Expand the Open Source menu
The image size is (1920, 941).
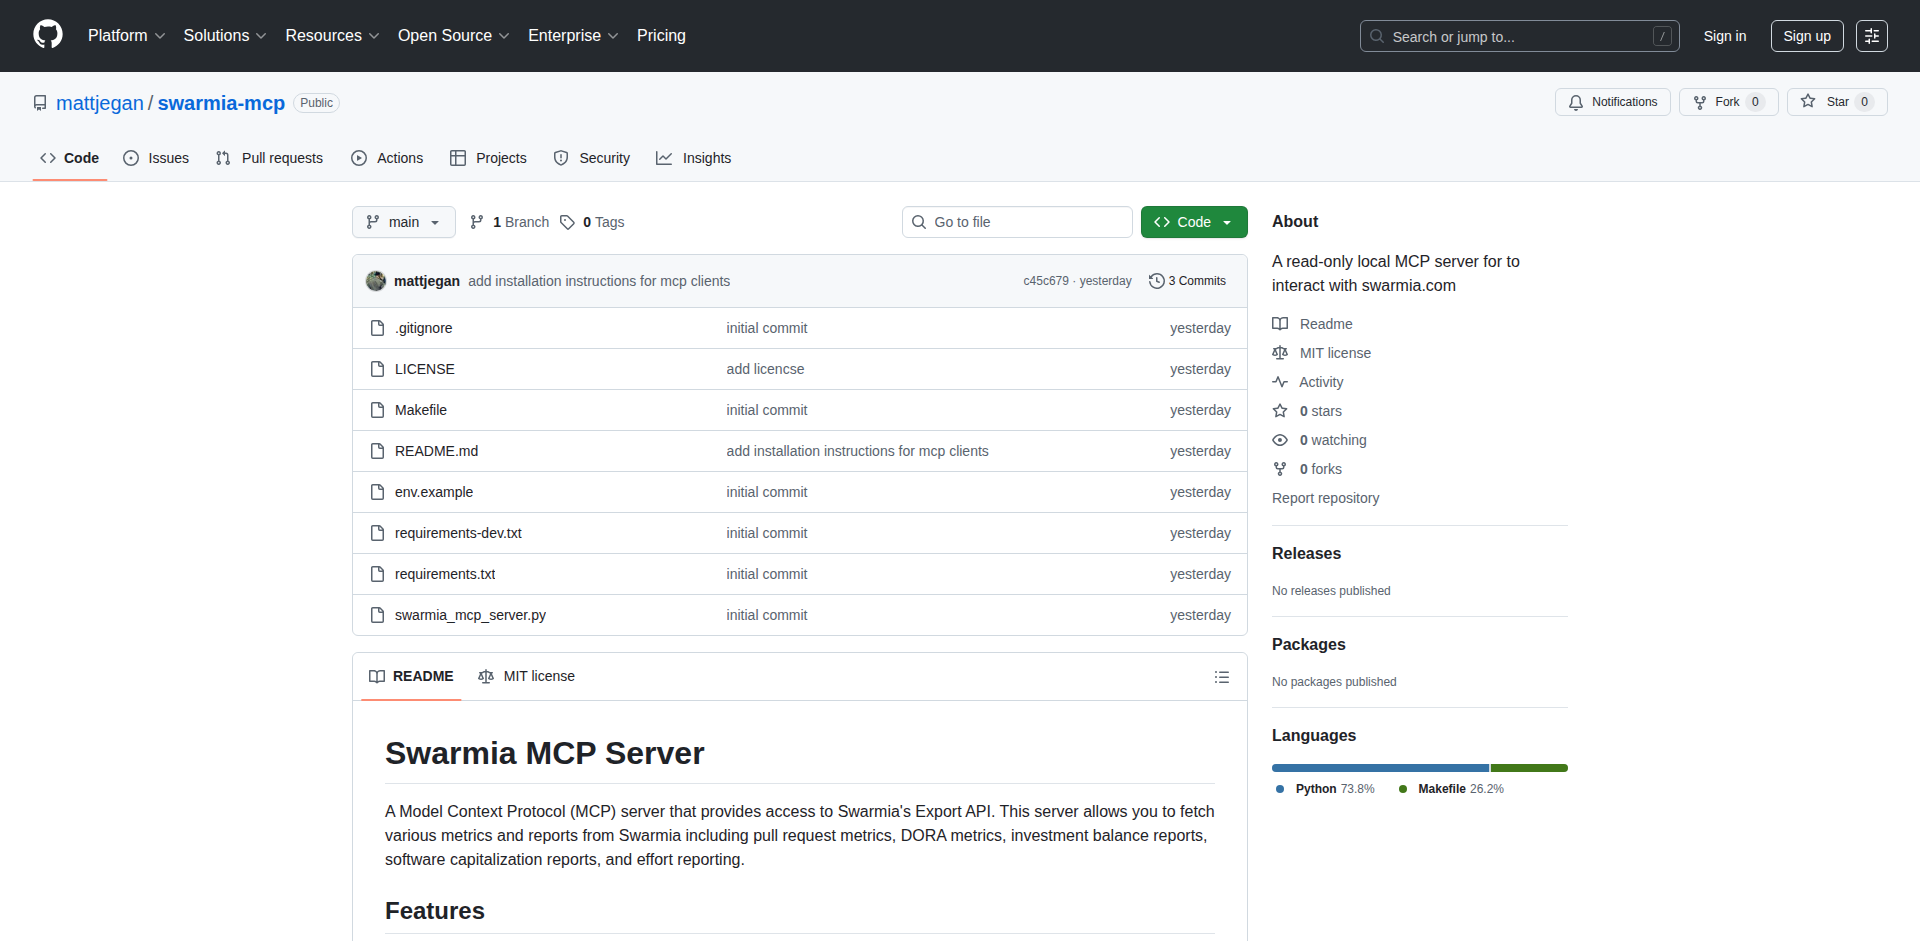pyautogui.click(x=453, y=35)
